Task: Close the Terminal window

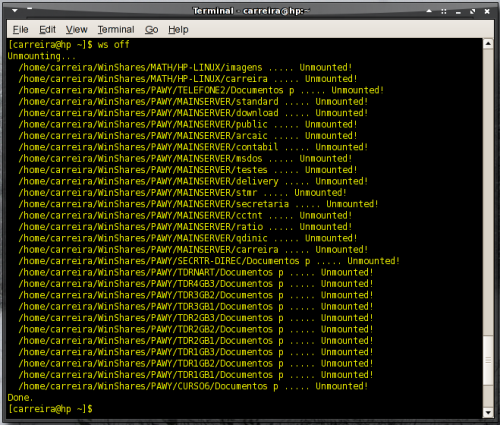Action: tap(487, 11)
